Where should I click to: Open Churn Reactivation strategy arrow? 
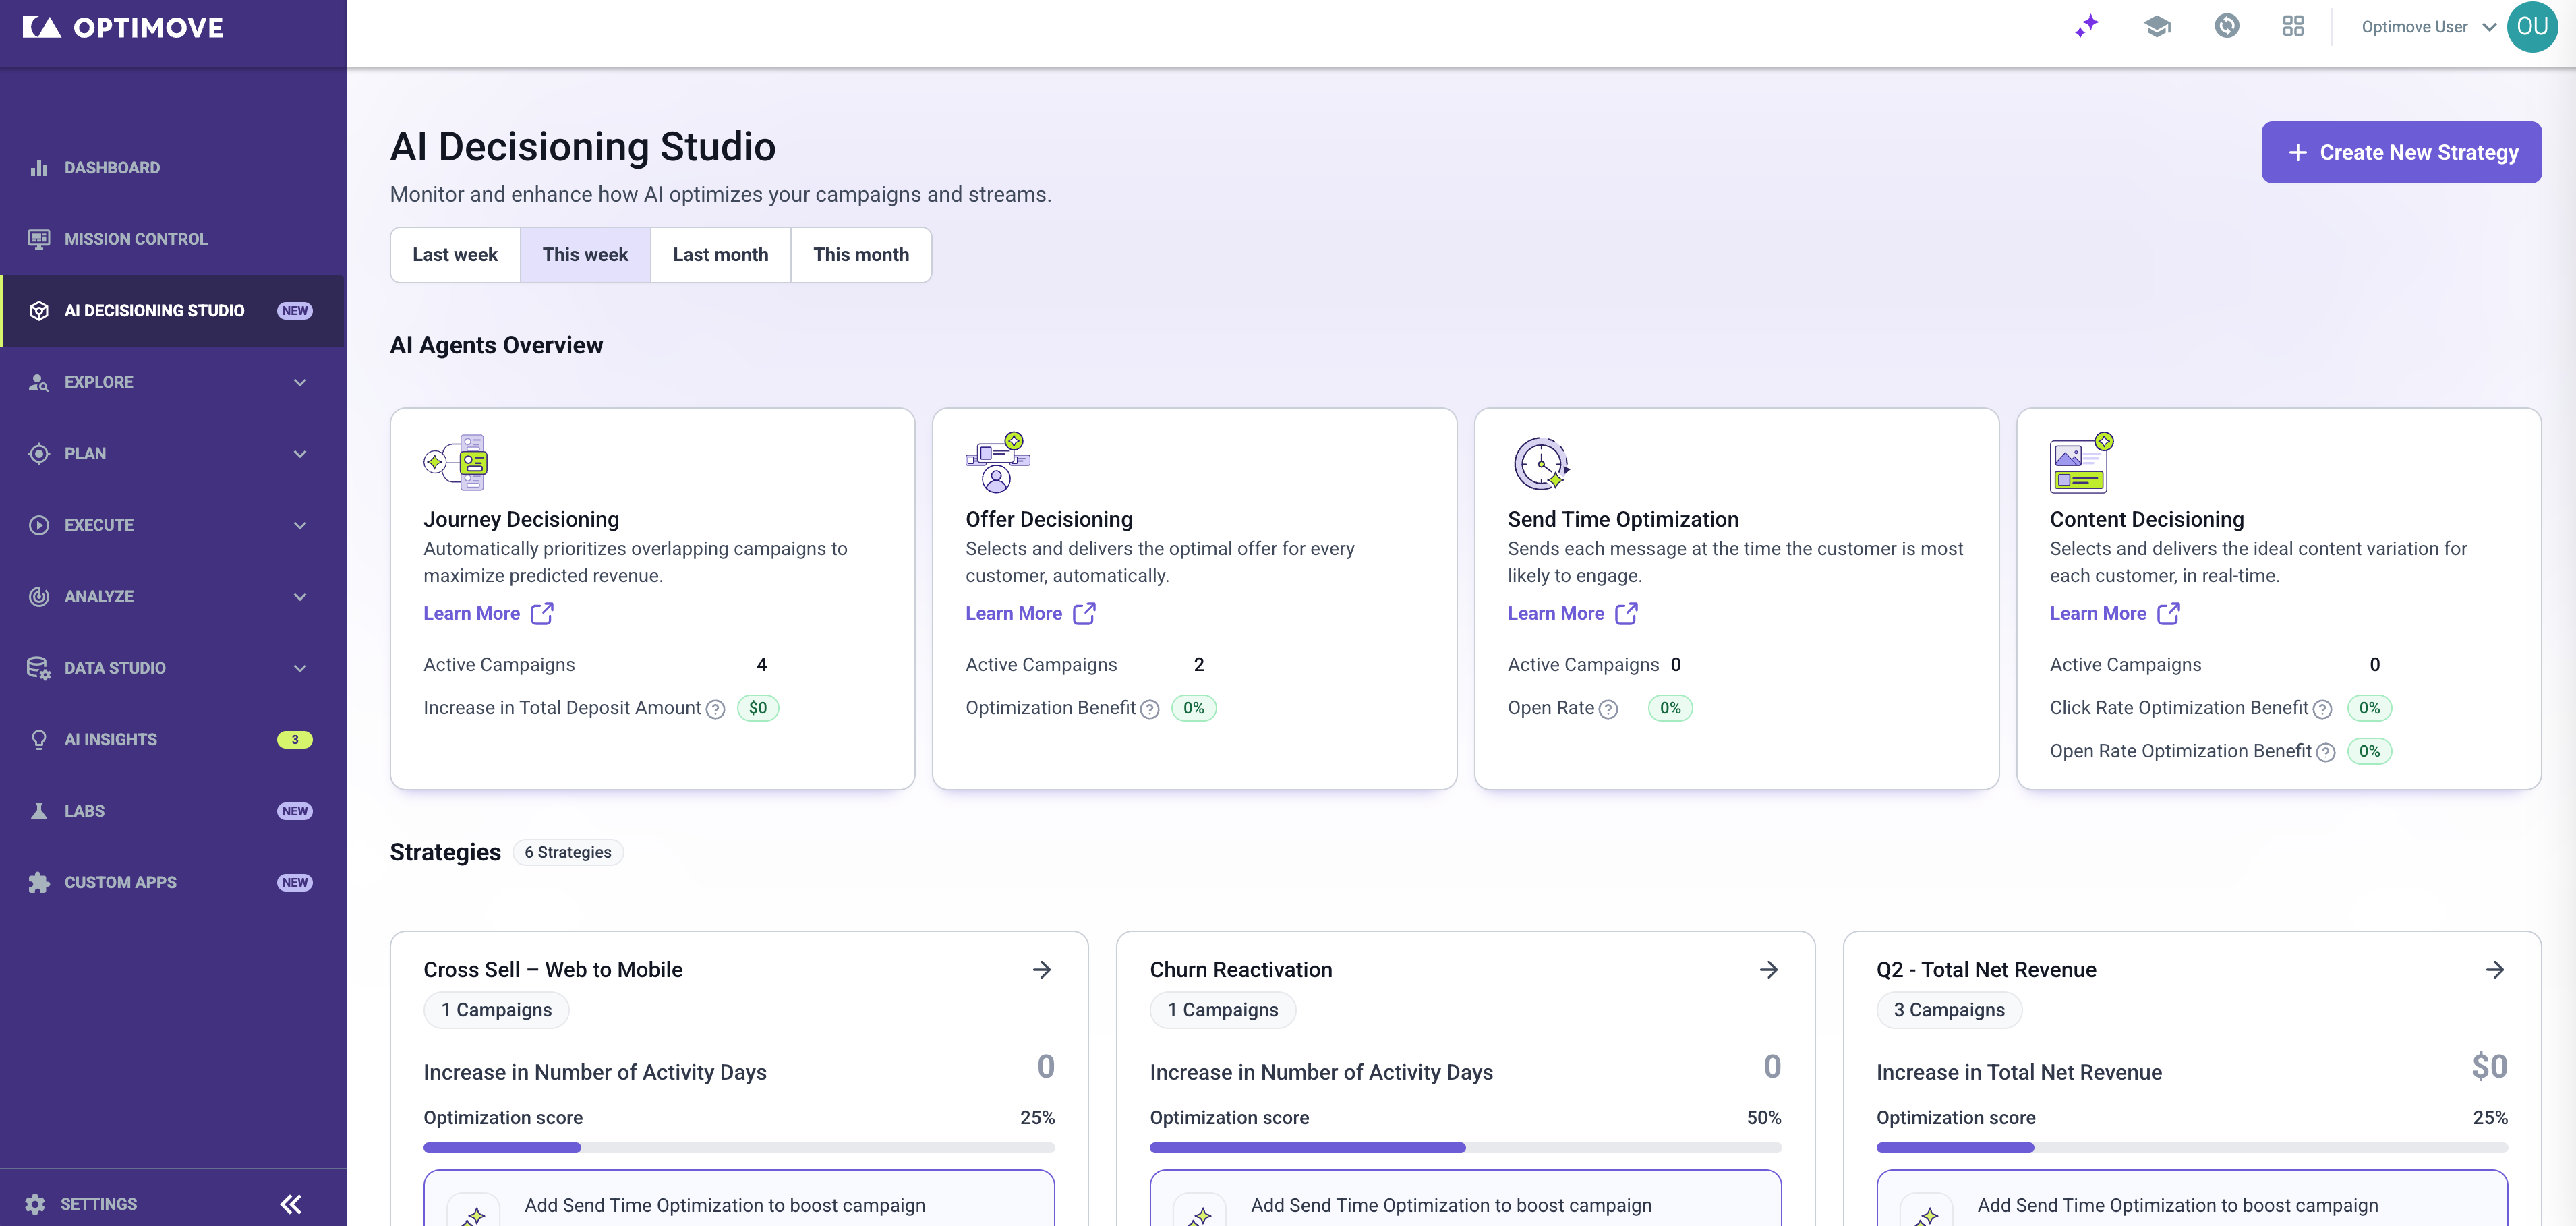(1769, 970)
